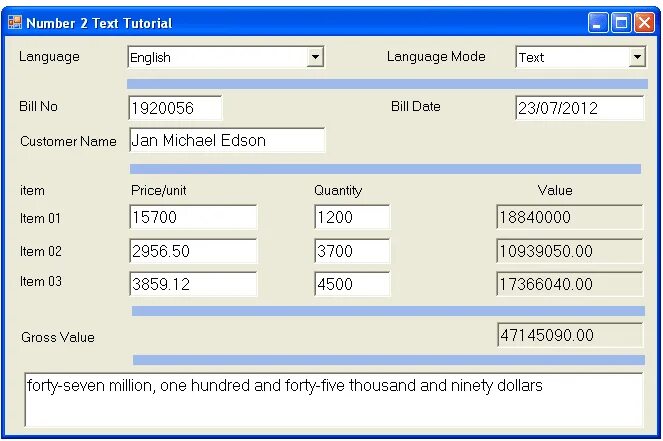
Task: Open the Language dropdown arrow
Action: point(315,57)
